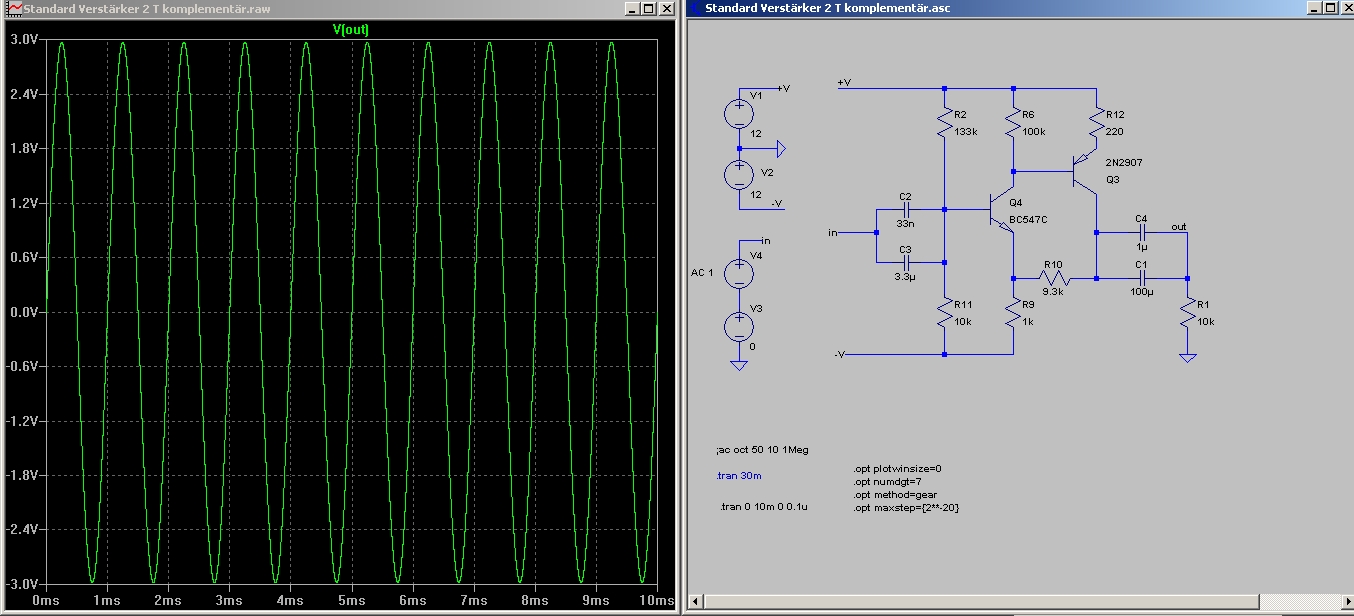
Task: Click the '.tran 0 10m 0 0.1u' text
Action: [763, 507]
